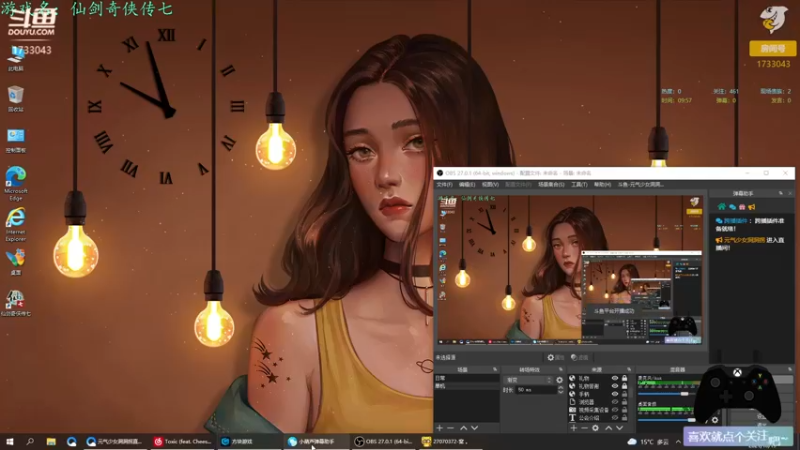Show the 公会介绍 text source via eye icon
The image size is (800, 450).
point(615,417)
